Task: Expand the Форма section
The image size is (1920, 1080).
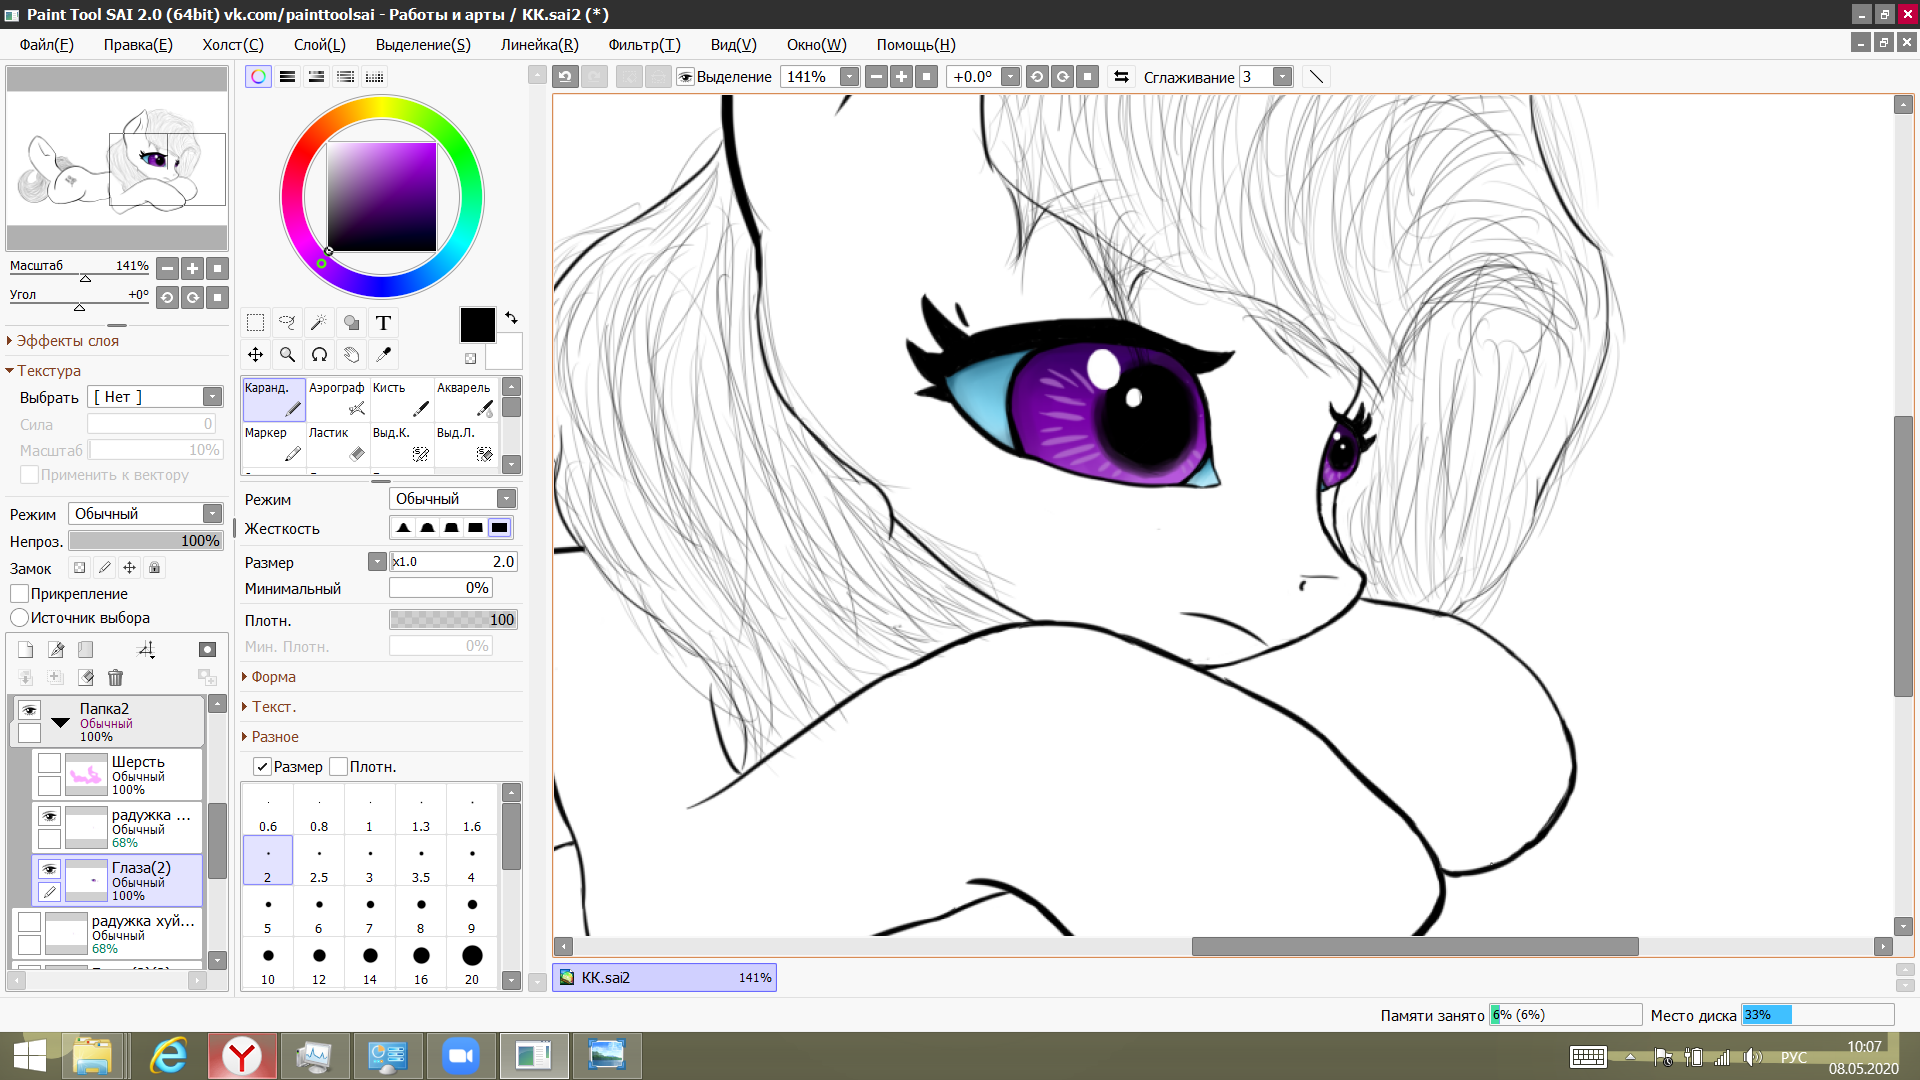Action: click(x=273, y=677)
